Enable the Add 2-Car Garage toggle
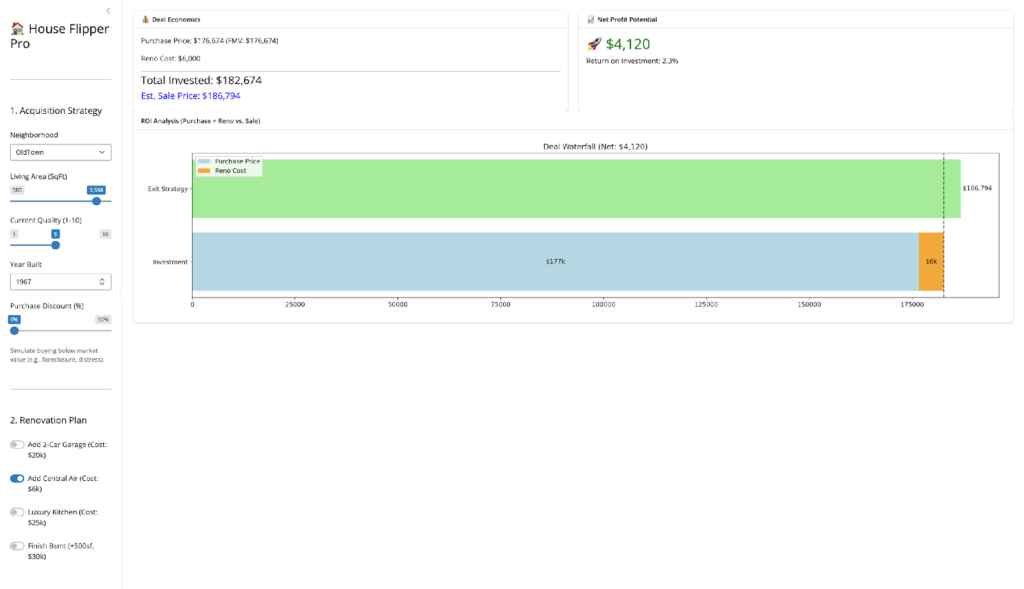1024x589 pixels. click(17, 444)
